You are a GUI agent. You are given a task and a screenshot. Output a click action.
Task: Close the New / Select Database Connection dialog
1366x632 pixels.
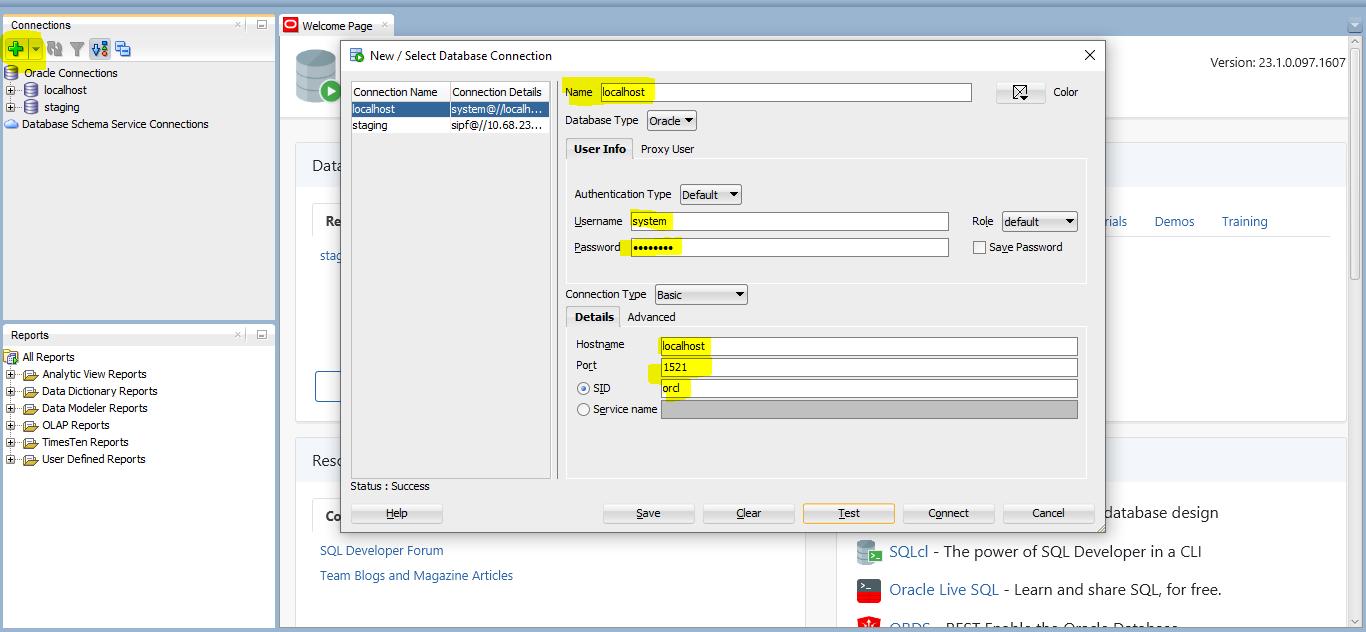pos(1090,55)
